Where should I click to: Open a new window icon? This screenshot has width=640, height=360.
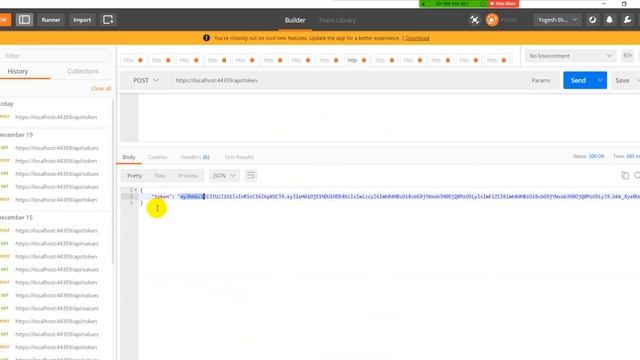(x=108, y=20)
